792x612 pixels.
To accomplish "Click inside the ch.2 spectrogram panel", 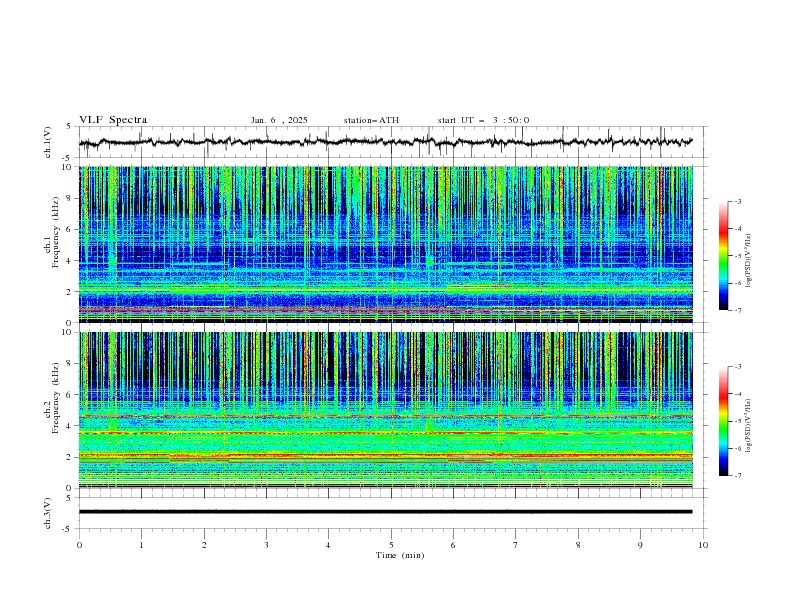I will 386,410.
